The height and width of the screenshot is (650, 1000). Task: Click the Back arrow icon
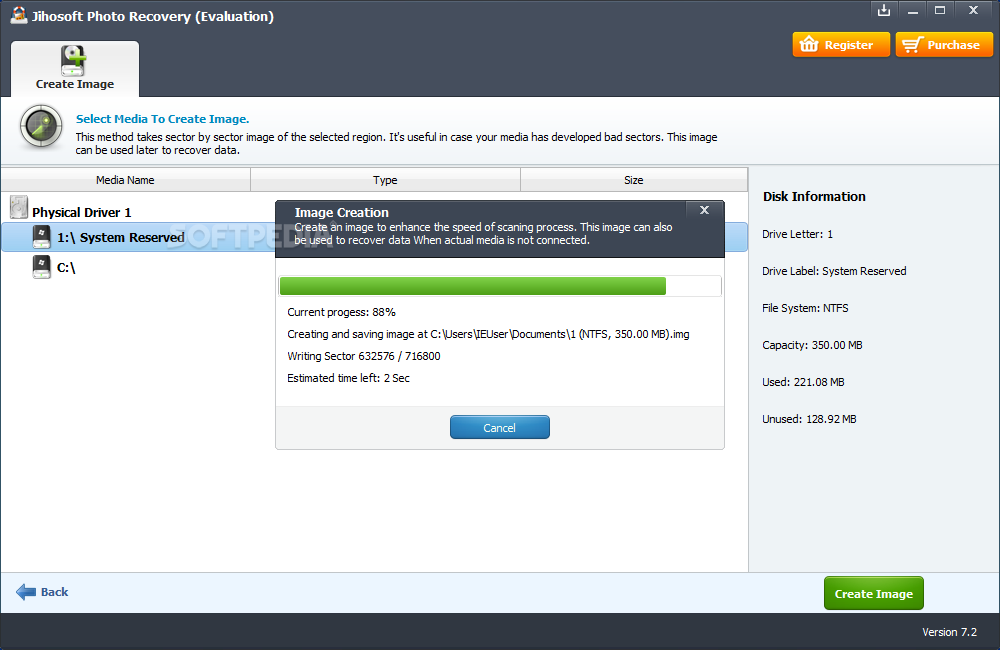(26, 592)
